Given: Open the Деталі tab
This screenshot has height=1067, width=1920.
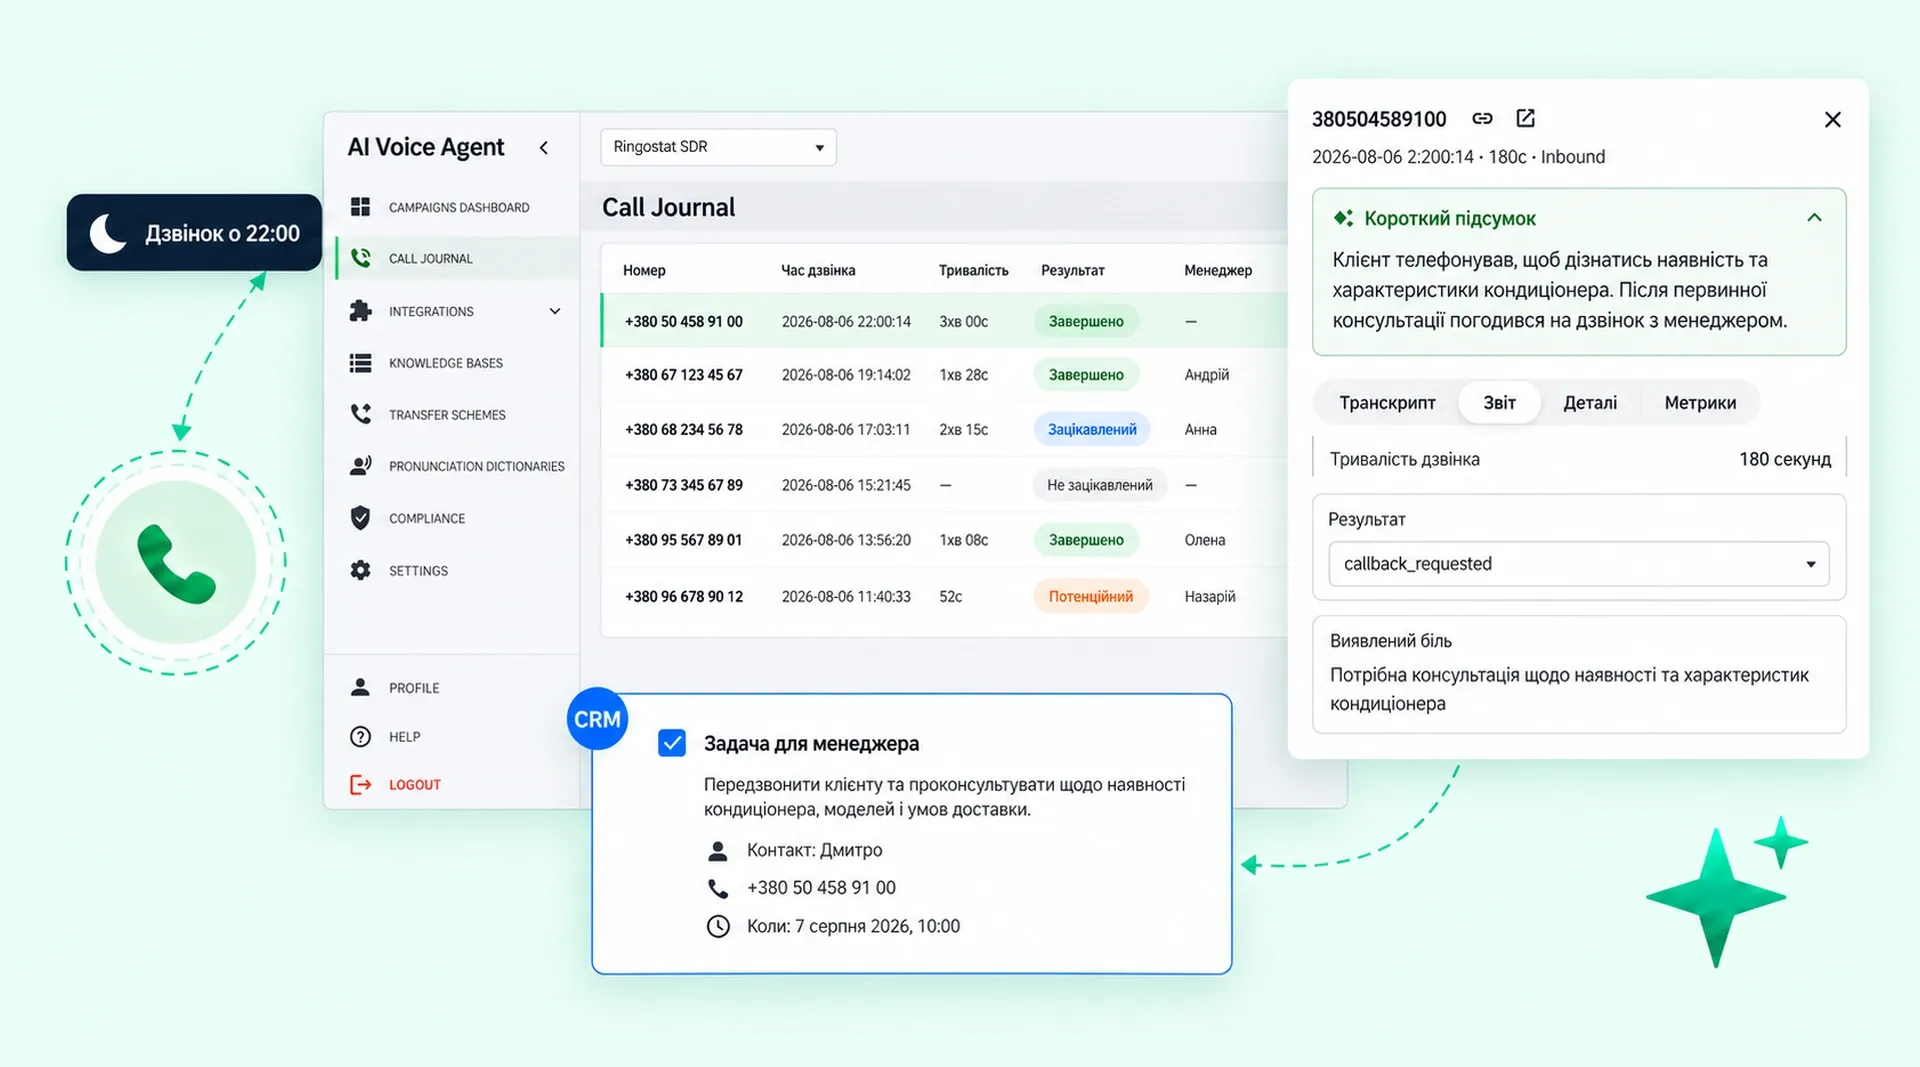Looking at the screenshot, I should pyautogui.click(x=1590, y=403).
